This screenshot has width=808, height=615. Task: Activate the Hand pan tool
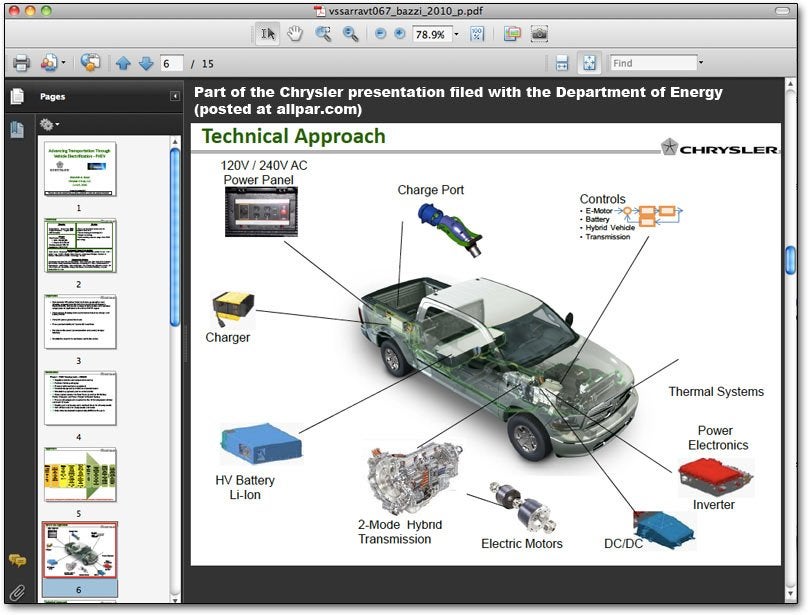pyautogui.click(x=295, y=34)
